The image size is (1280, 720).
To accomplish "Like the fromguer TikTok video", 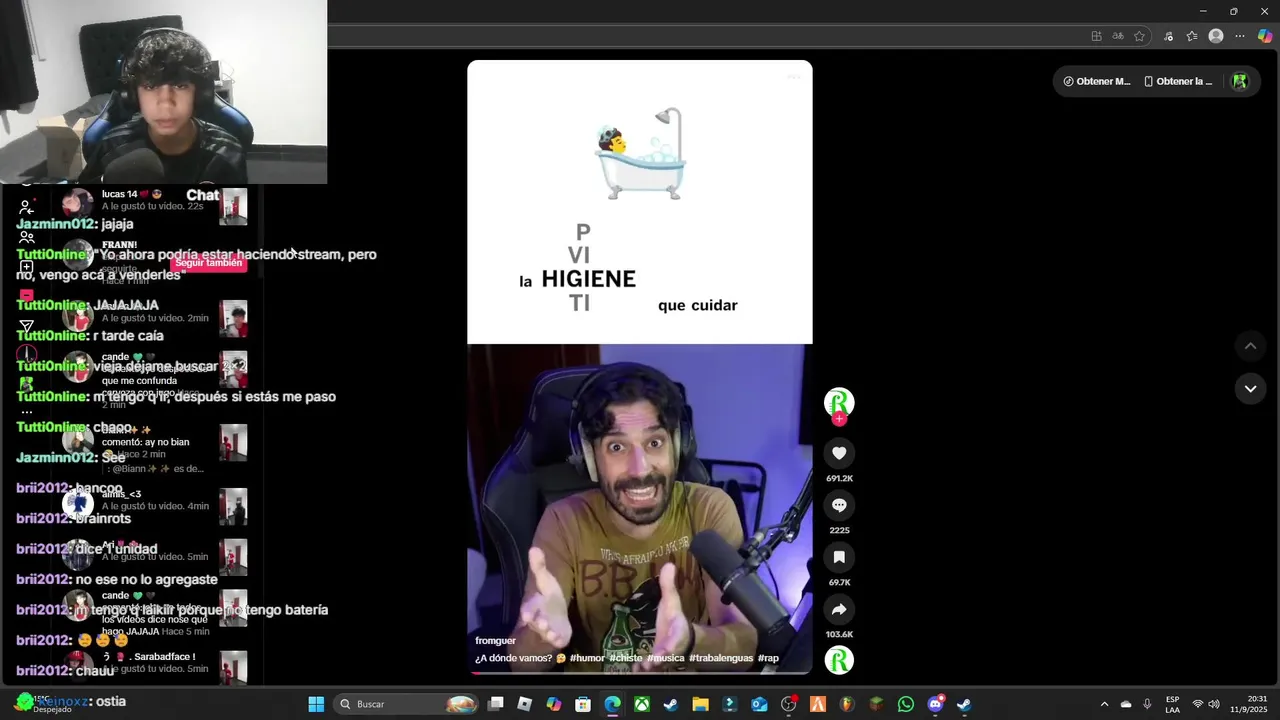I will pos(839,453).
